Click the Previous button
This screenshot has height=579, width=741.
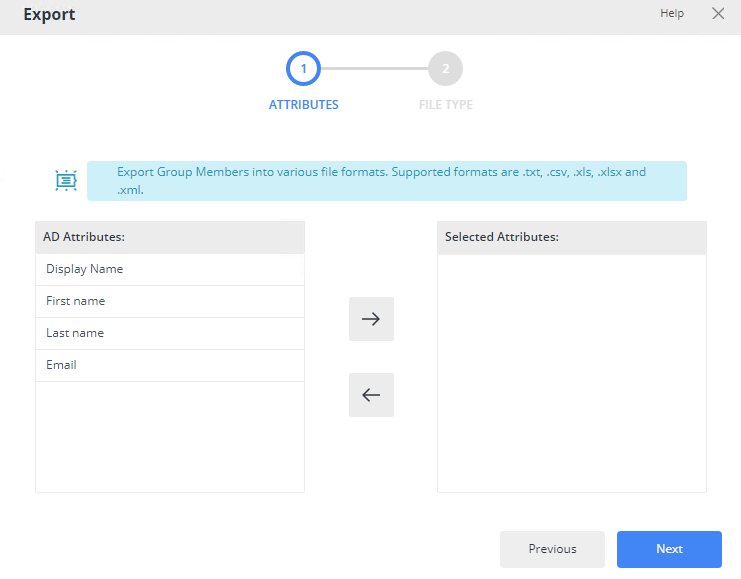pos(552,549)
